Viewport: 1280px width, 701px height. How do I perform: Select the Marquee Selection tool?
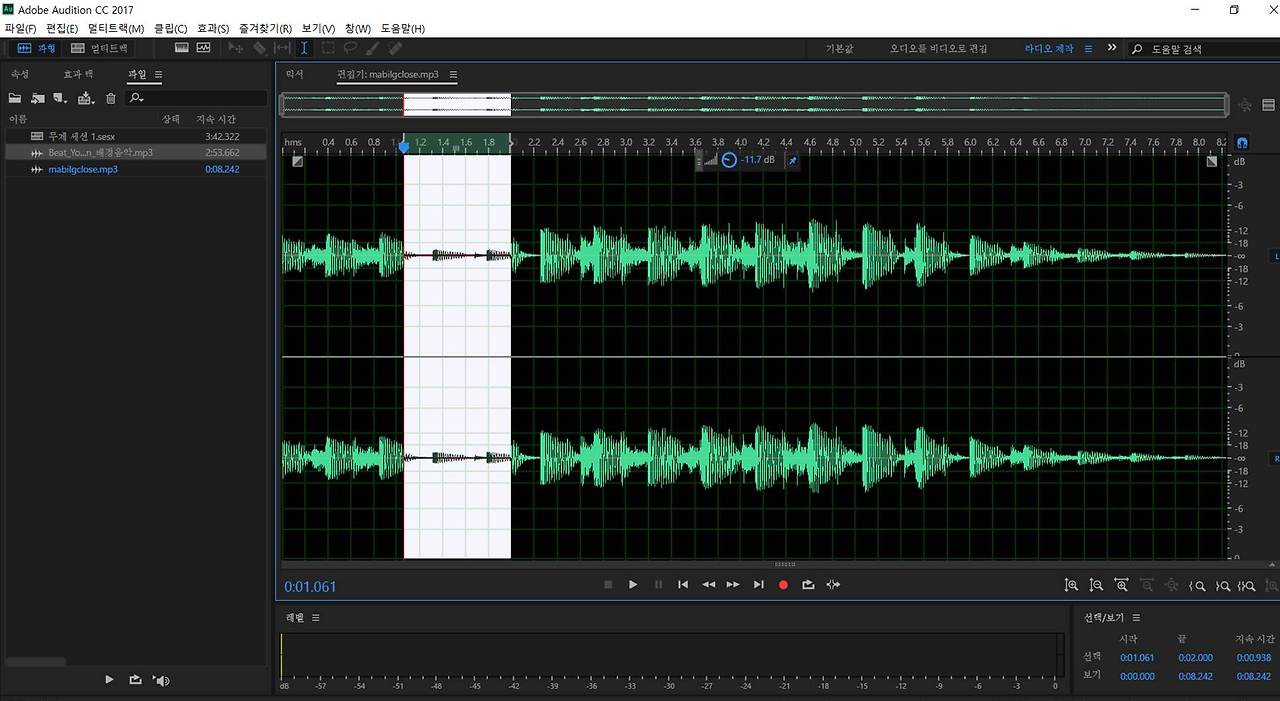coord(328,47)
